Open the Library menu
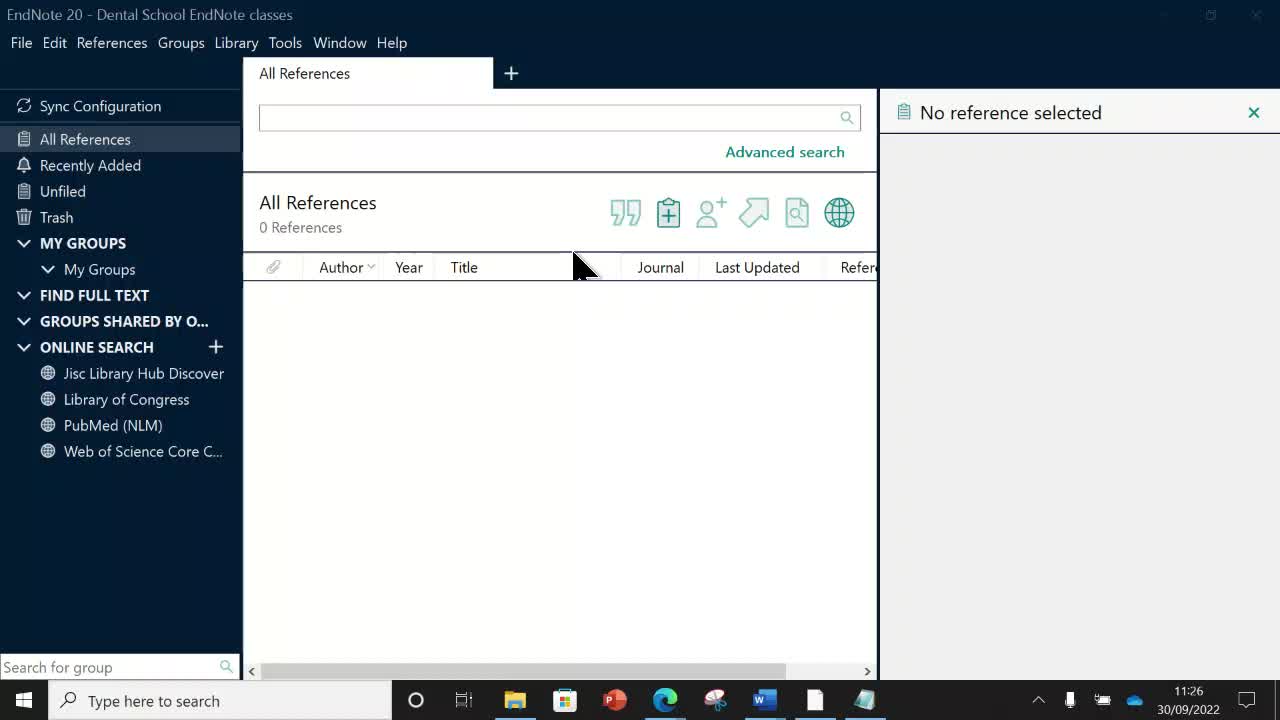The height and width of the screenshot is (720, 1280). pyautogui.click(x=236, y=43)
